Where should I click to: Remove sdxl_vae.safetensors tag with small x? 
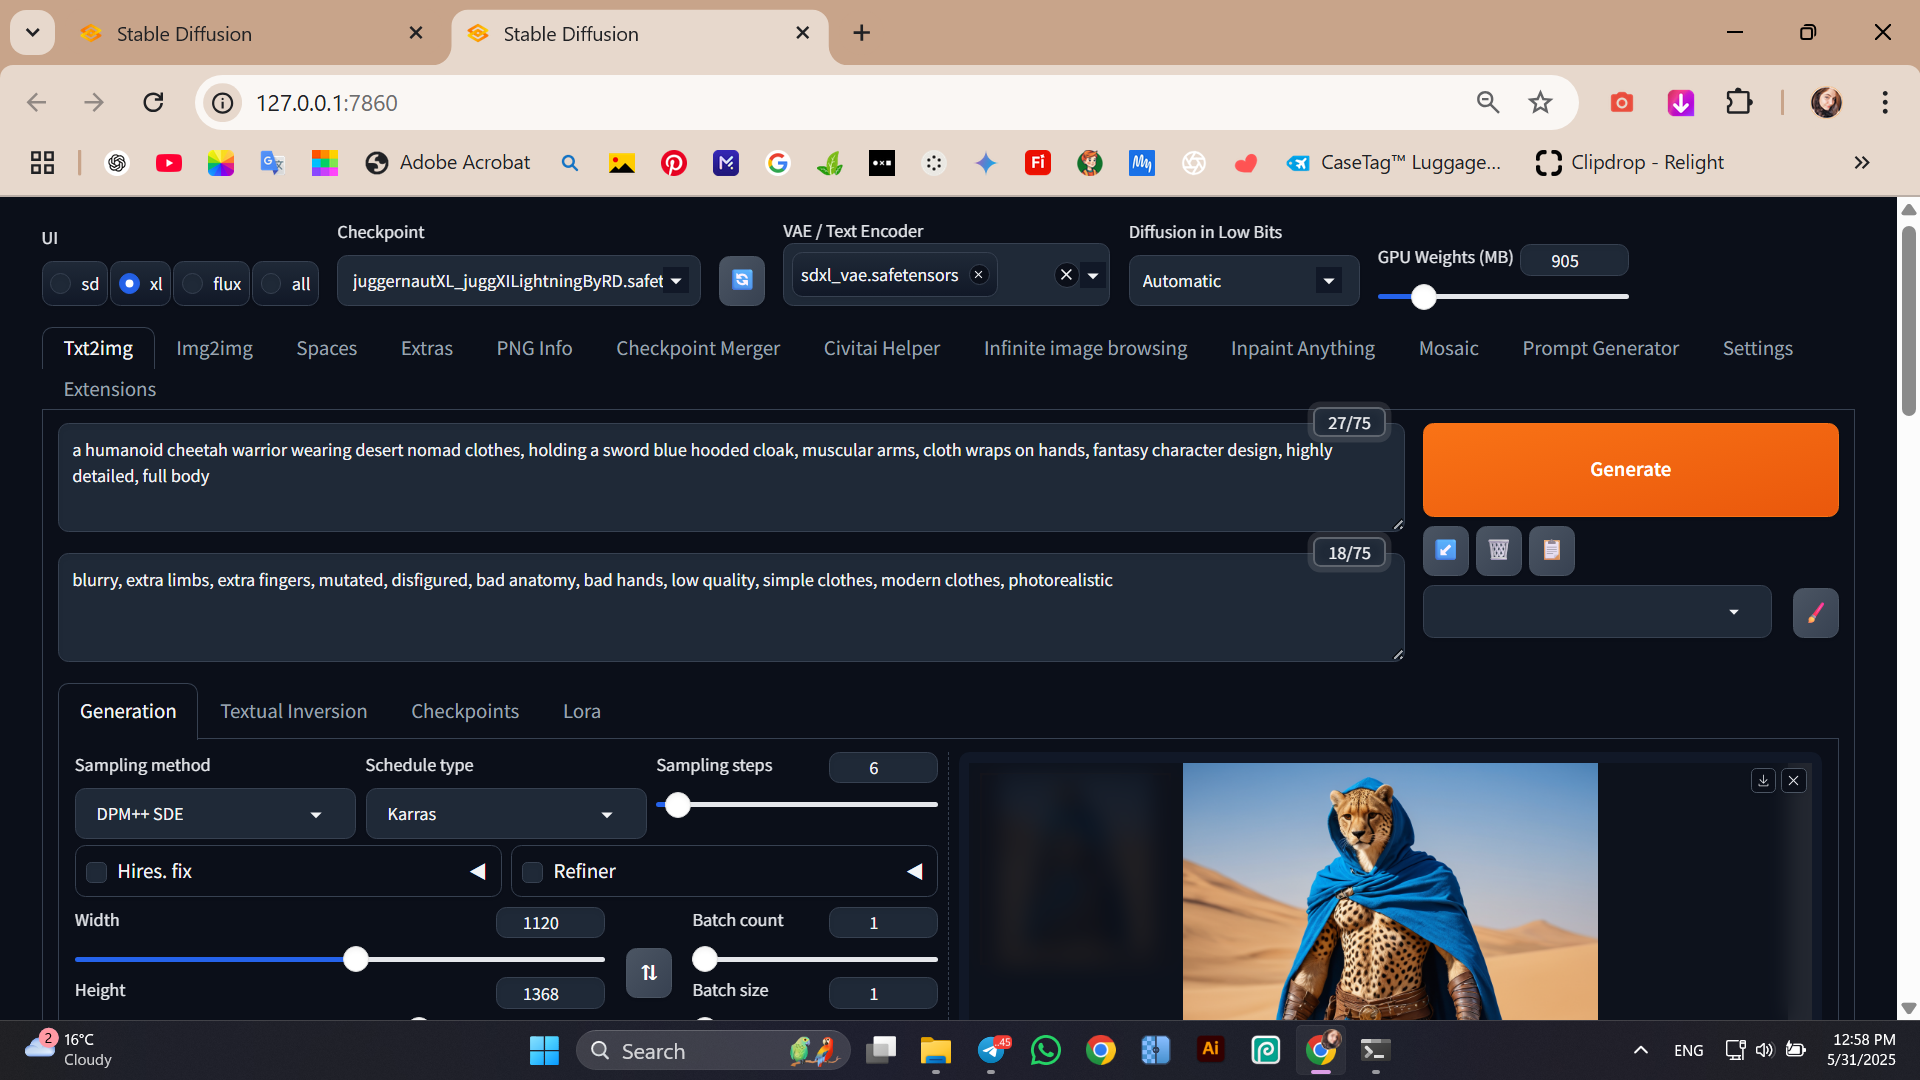click(x=979, y=275)
